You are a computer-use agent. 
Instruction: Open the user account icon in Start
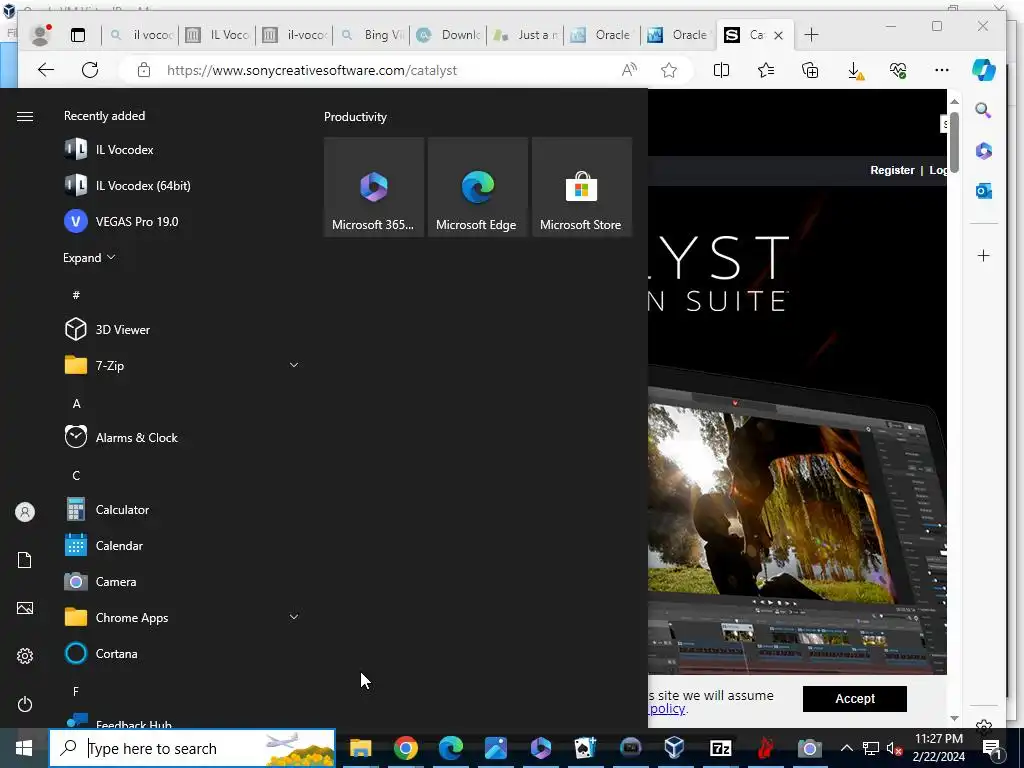point(25,512)
